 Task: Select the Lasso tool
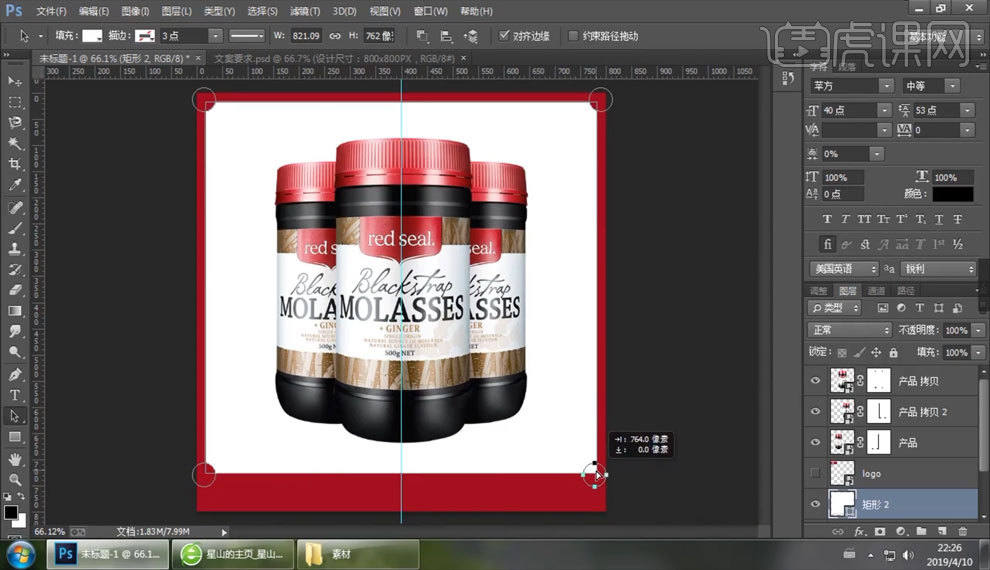point(15,122)
